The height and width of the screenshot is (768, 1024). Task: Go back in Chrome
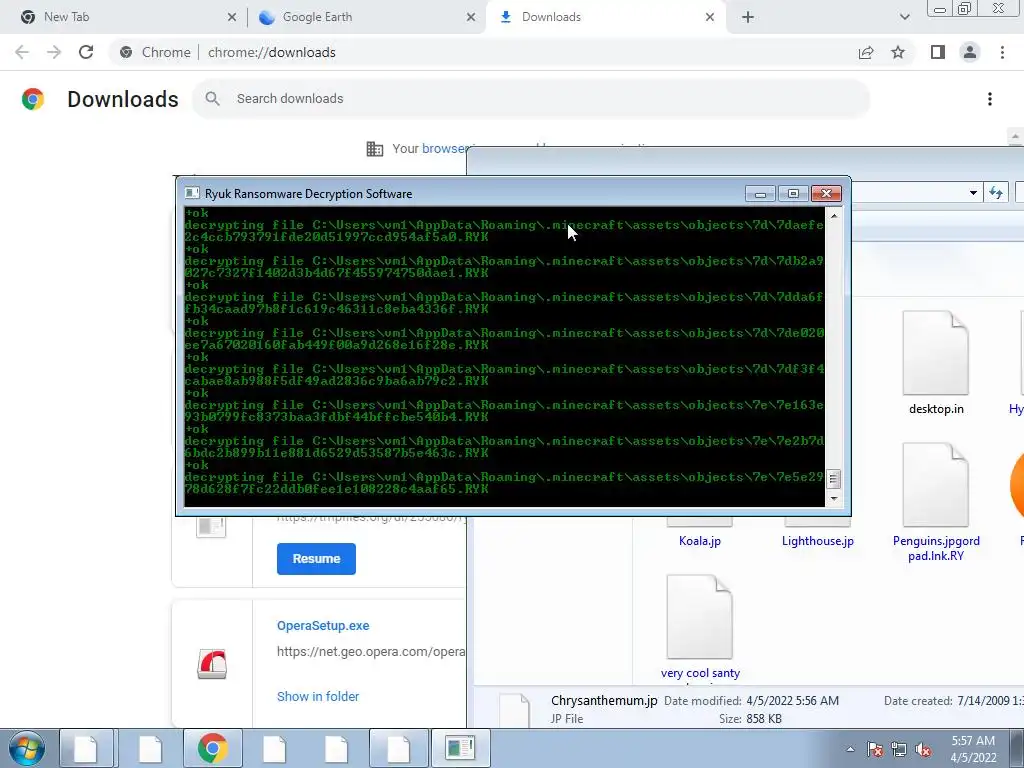pyautogui.click(x=22, y=52)
